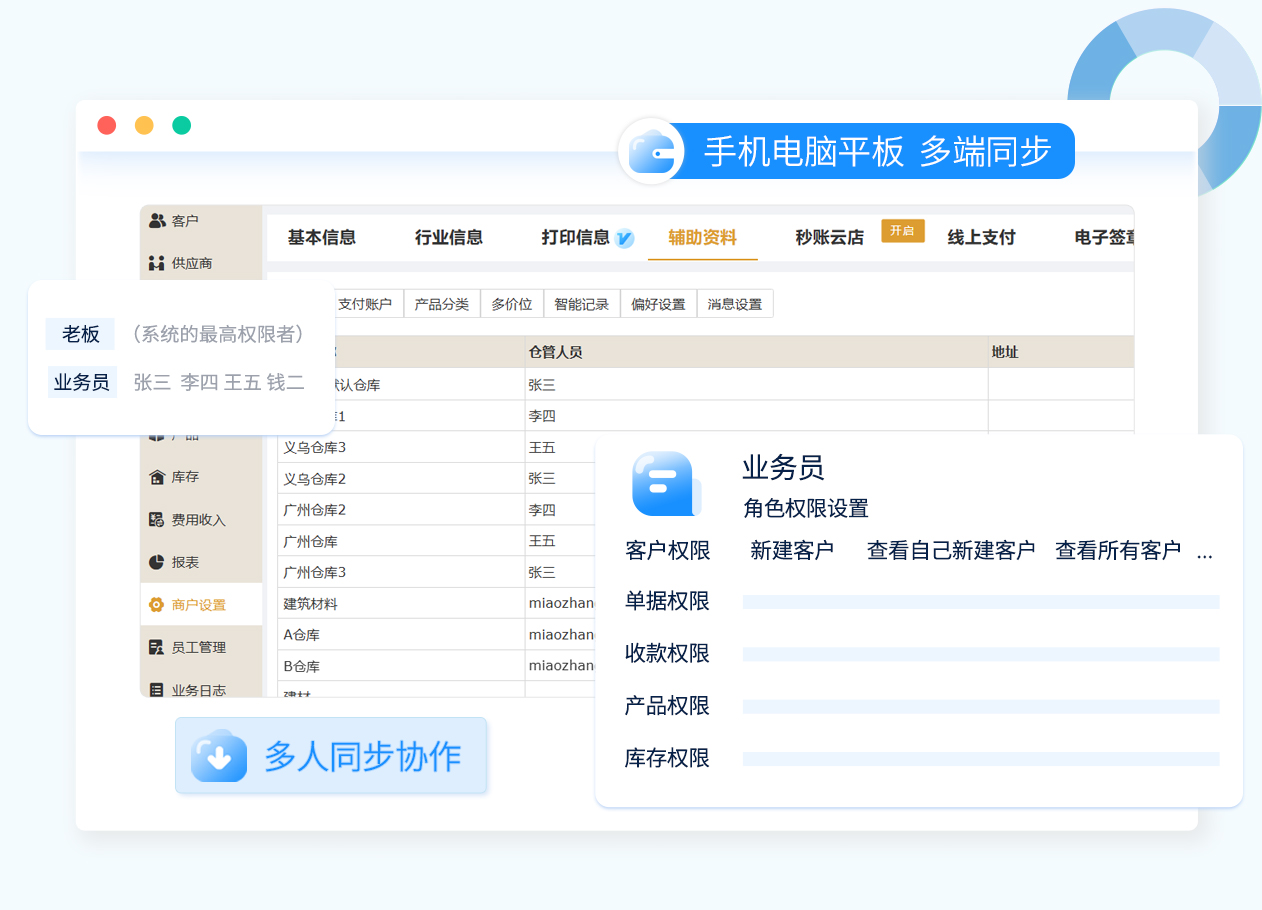This screenshot has height=910, width=1262.
Task: Open 供应商 via its sidebar icon
Action: coord(157,264)
